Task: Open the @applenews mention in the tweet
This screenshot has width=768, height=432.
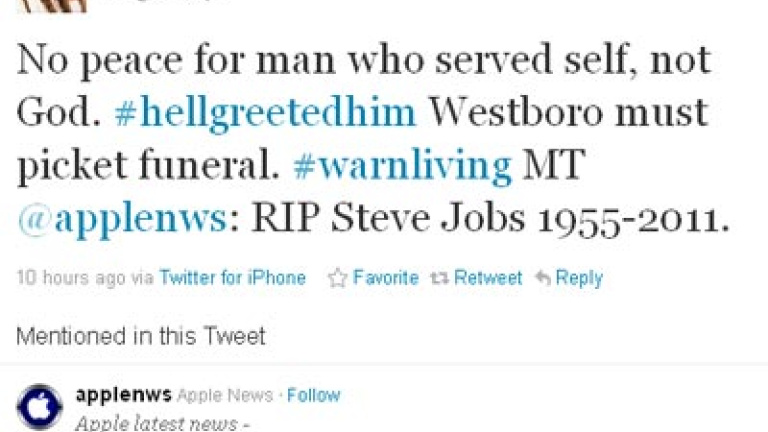Action: coord(122,218)
